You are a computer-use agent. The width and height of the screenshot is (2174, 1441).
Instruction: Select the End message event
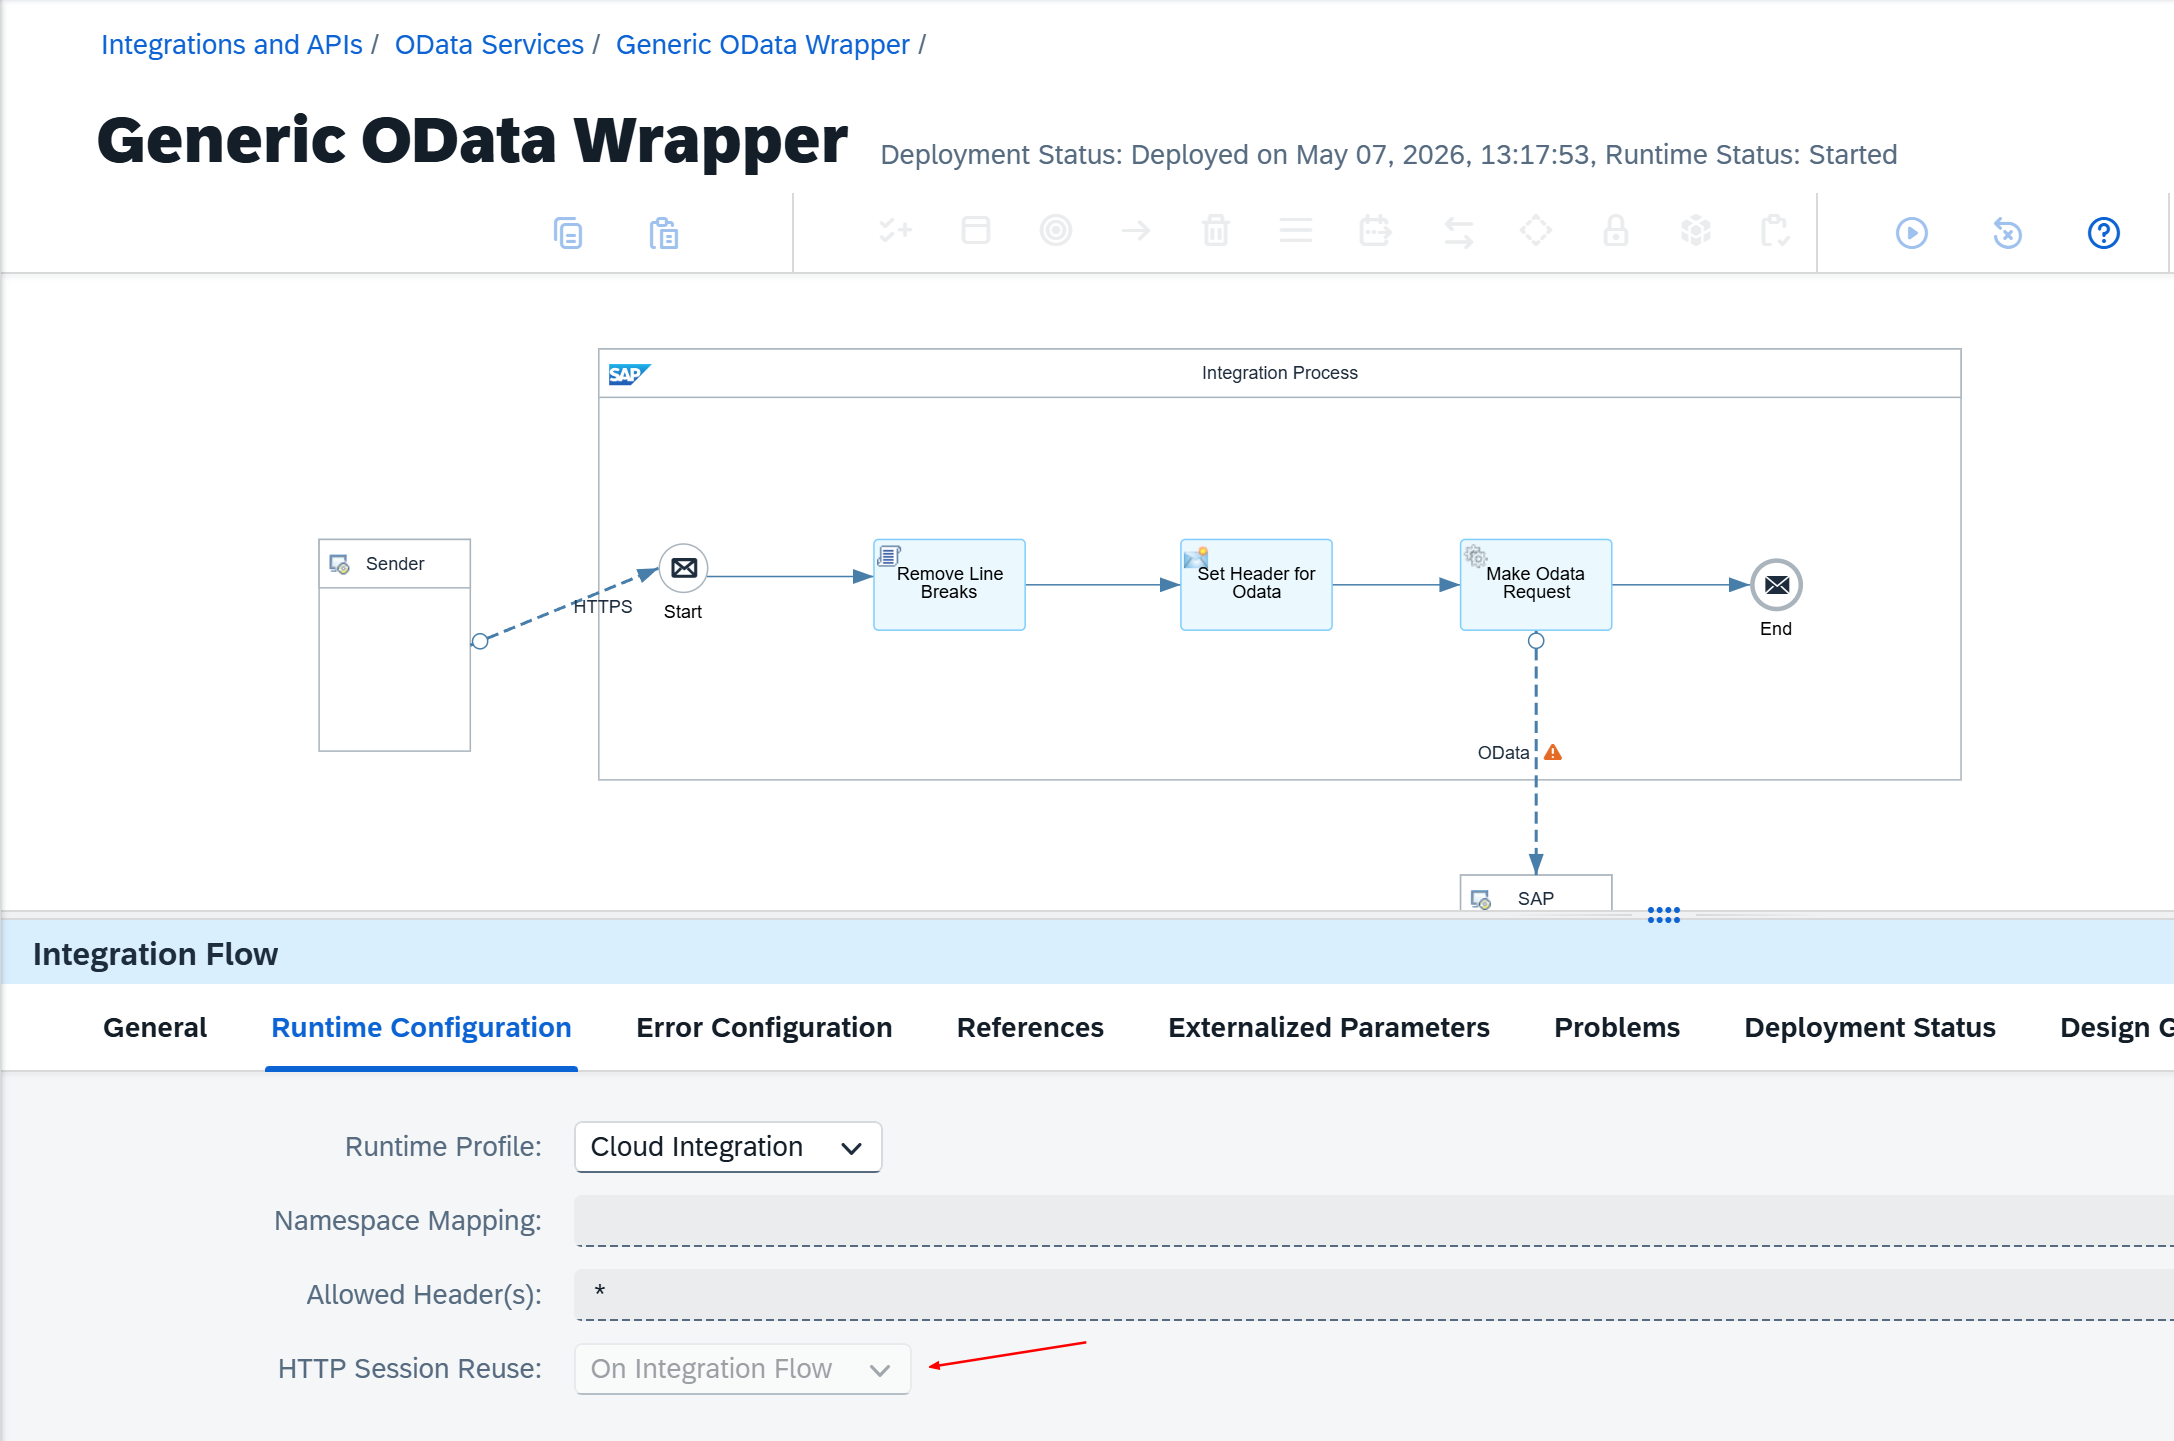(x=1777, y=585)
